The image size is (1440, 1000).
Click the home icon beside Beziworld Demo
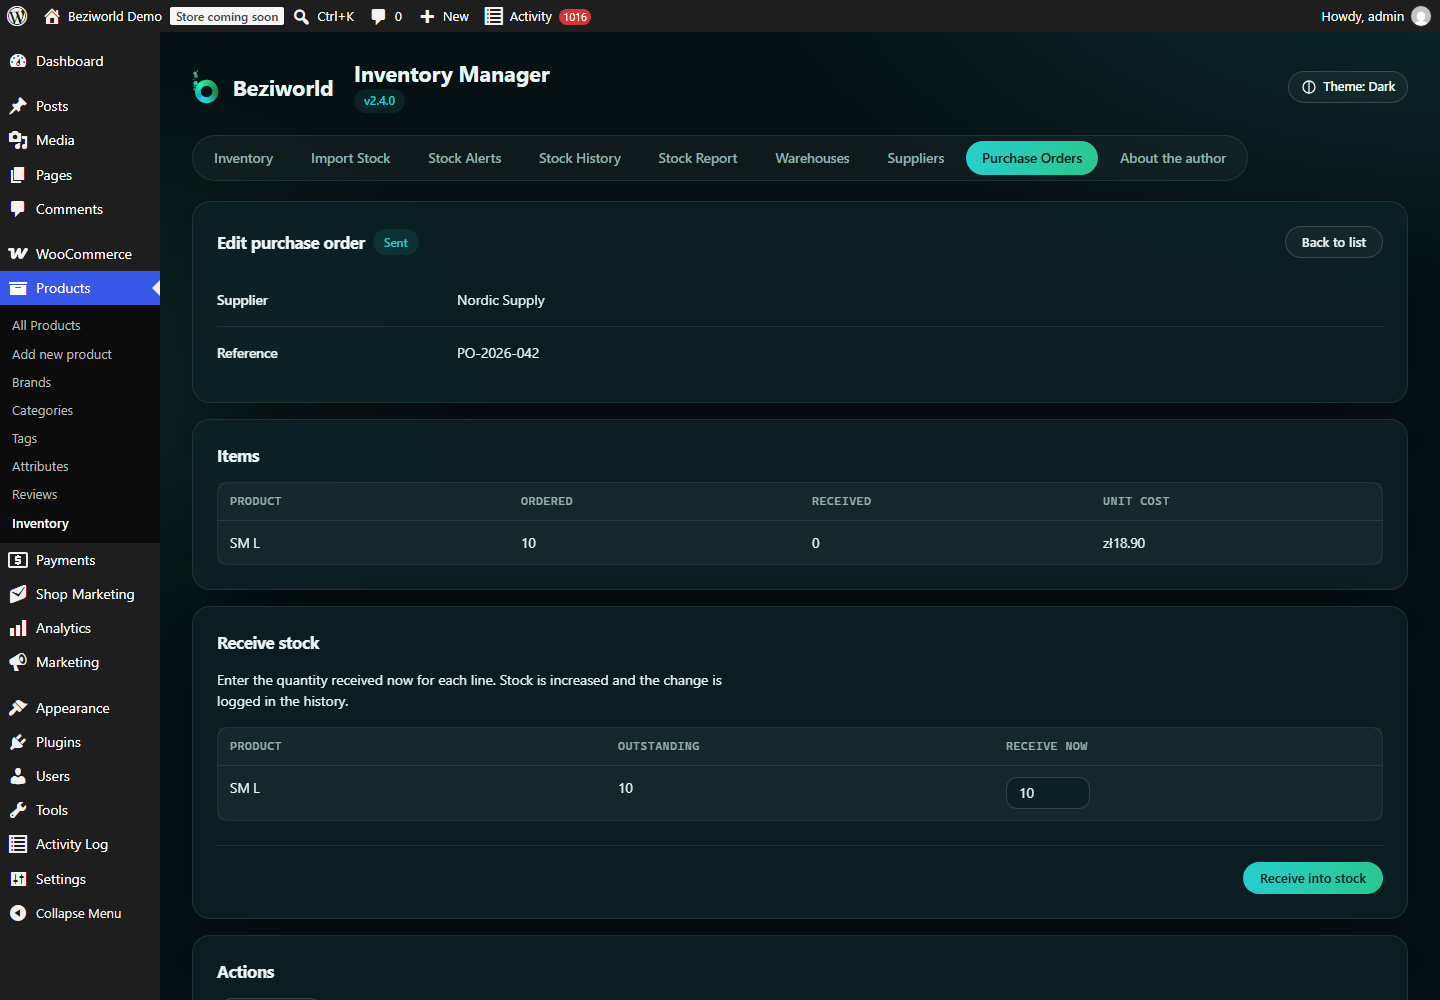pyautogui.click(x=52, y=16)
